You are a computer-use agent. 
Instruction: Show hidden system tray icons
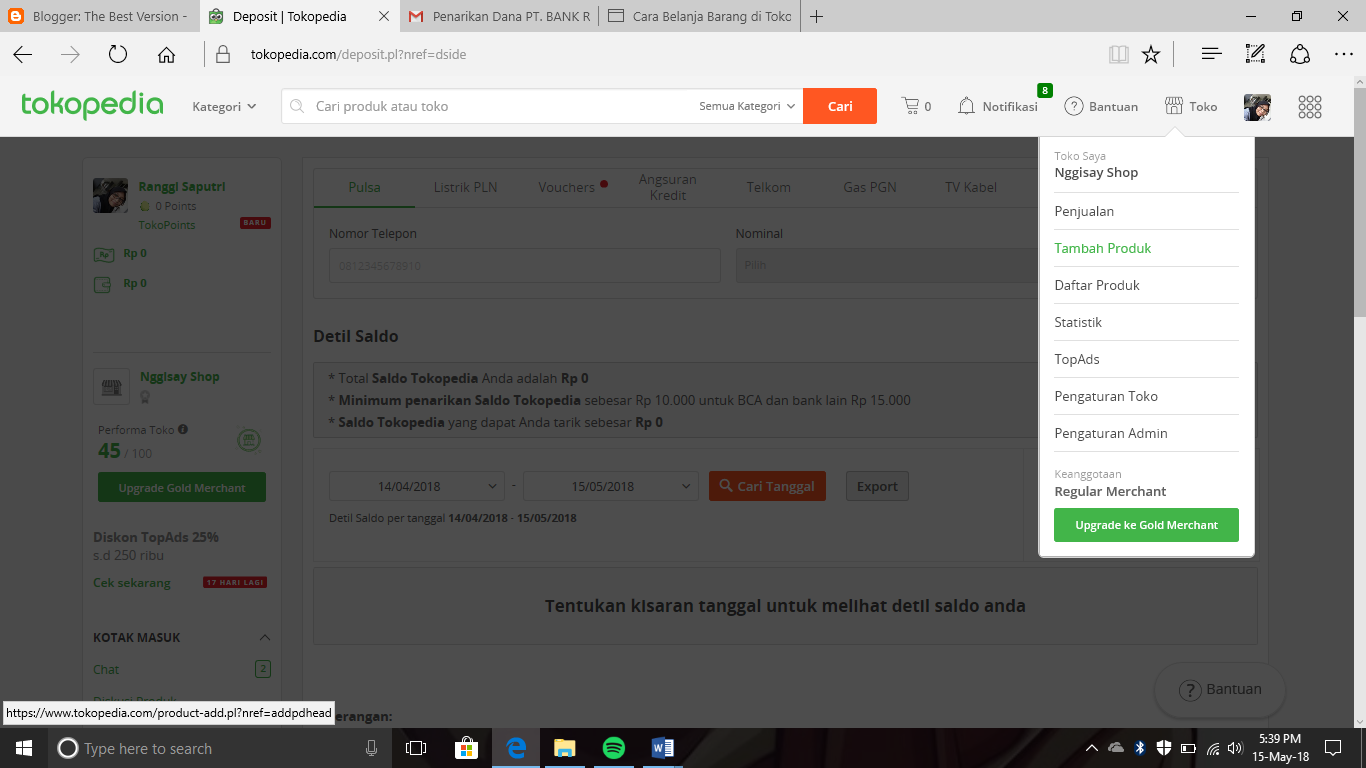tap(1091, 748)
